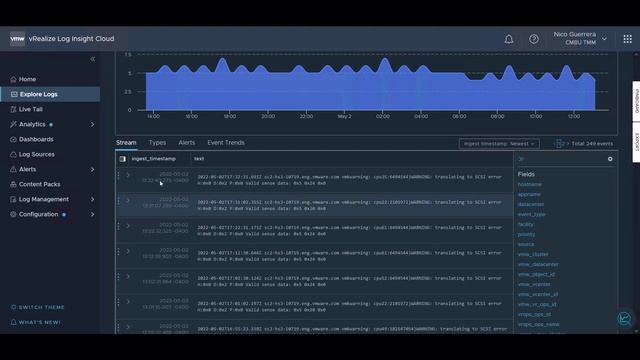Select the hostname field
640x360 pixels.
click(x=530, y=184)
